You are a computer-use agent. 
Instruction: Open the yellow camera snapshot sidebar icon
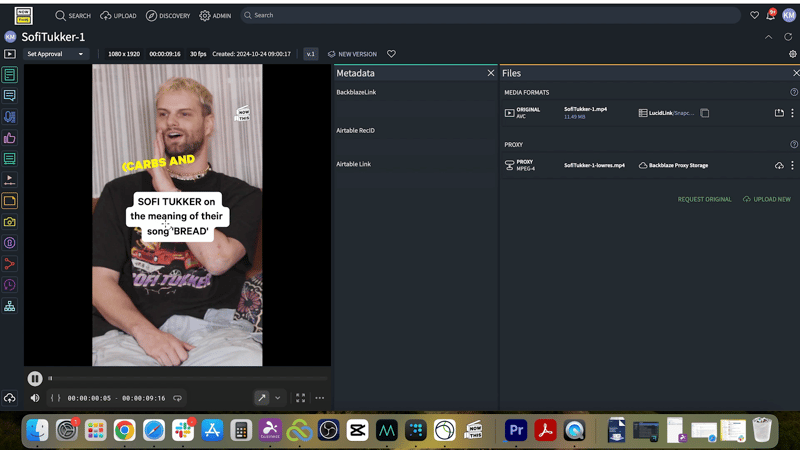coord(10,222)
